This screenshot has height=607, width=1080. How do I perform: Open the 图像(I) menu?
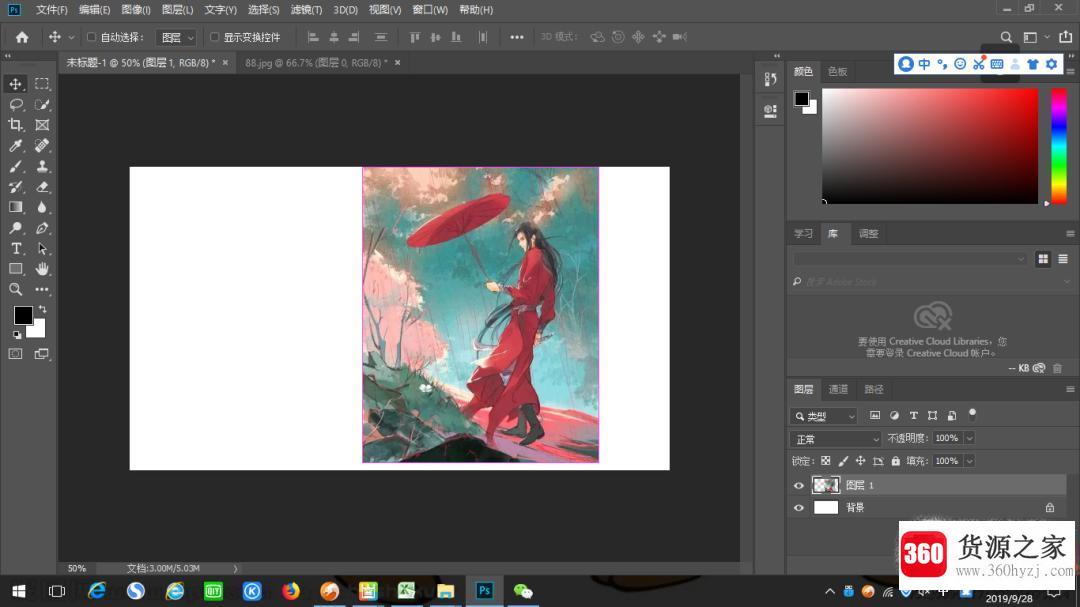point(136,10)
